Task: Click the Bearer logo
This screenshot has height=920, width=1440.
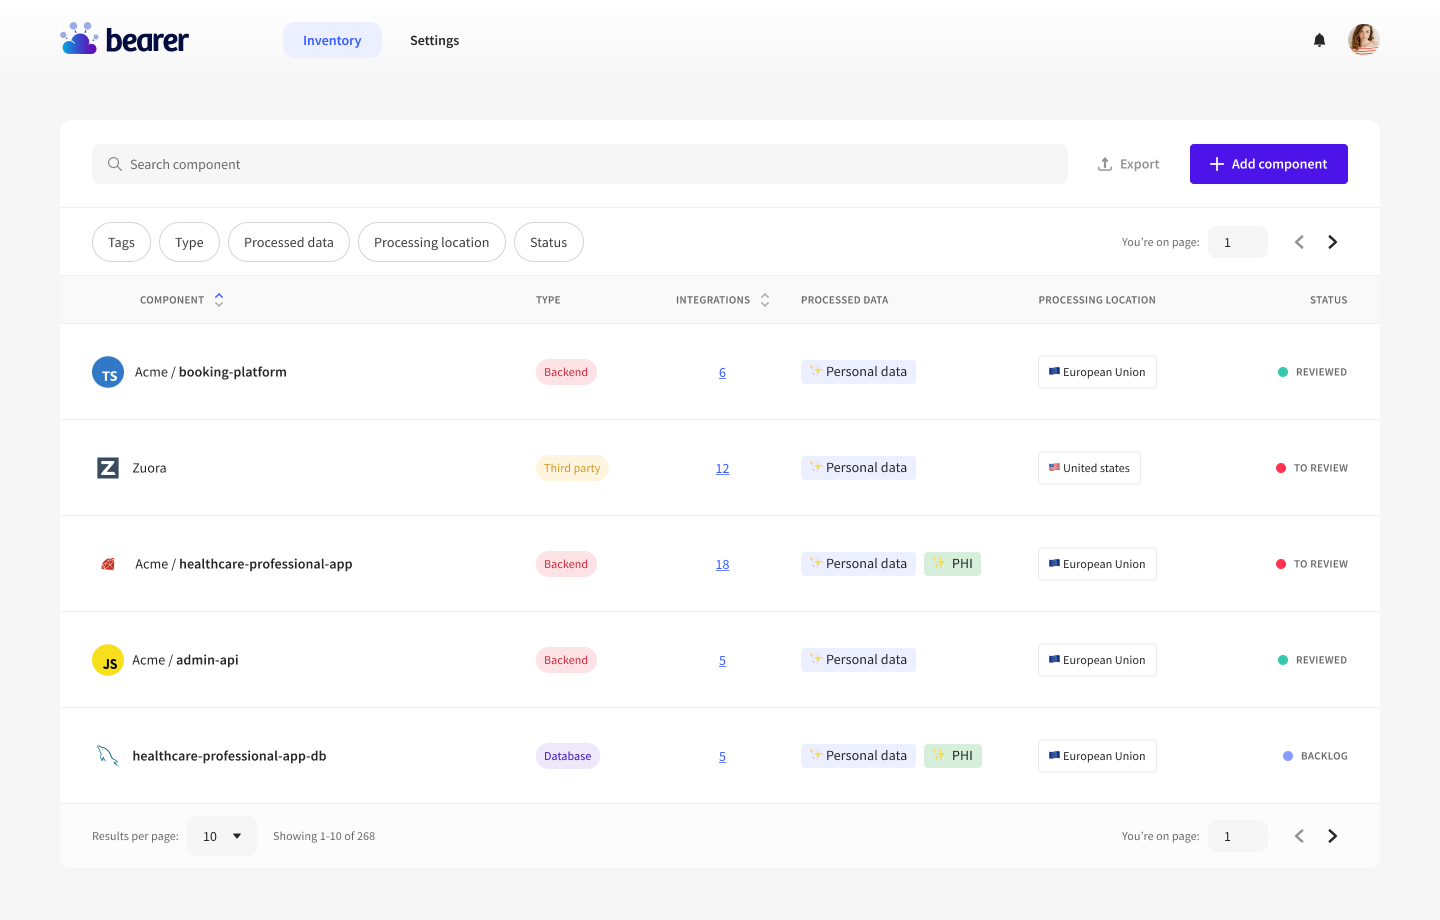Action: coord(125,40)
